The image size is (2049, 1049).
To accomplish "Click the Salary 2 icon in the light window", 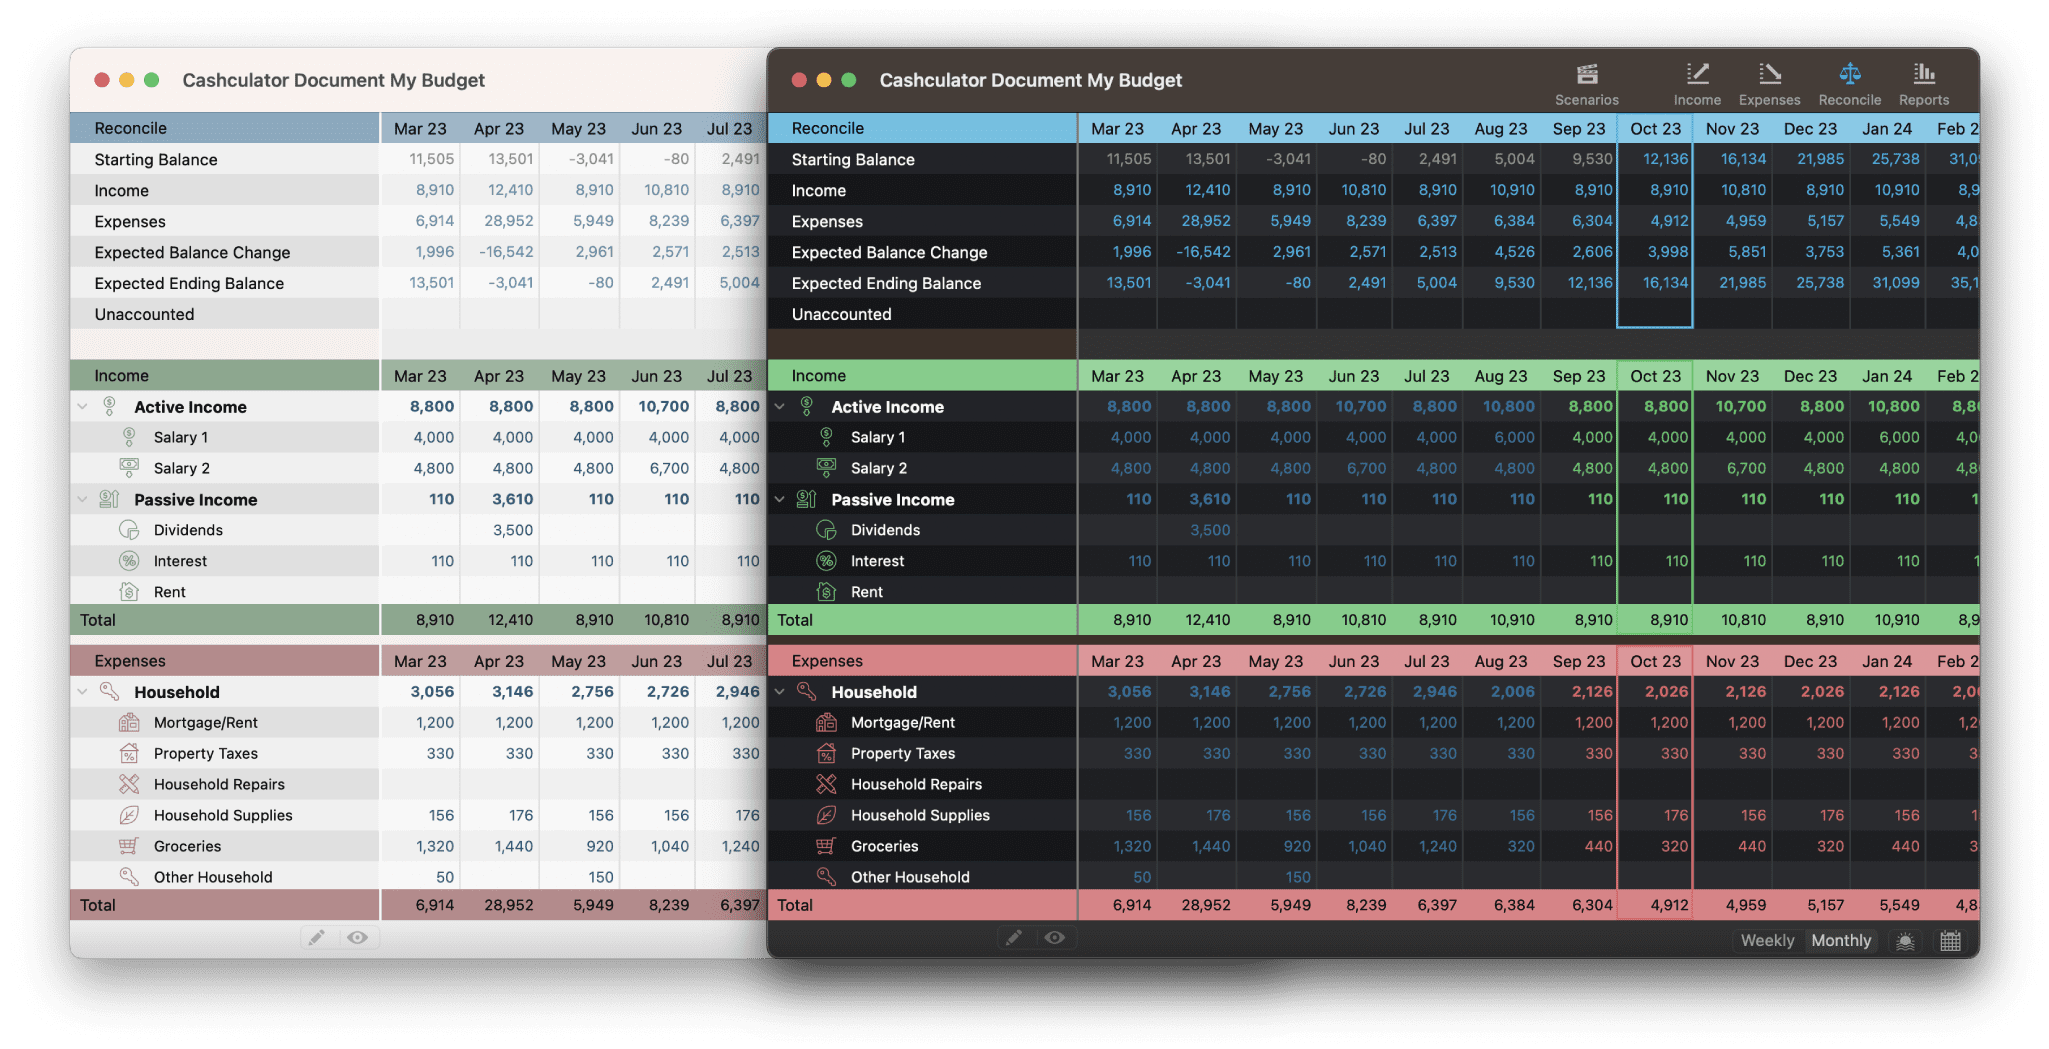I will (129, 467).
